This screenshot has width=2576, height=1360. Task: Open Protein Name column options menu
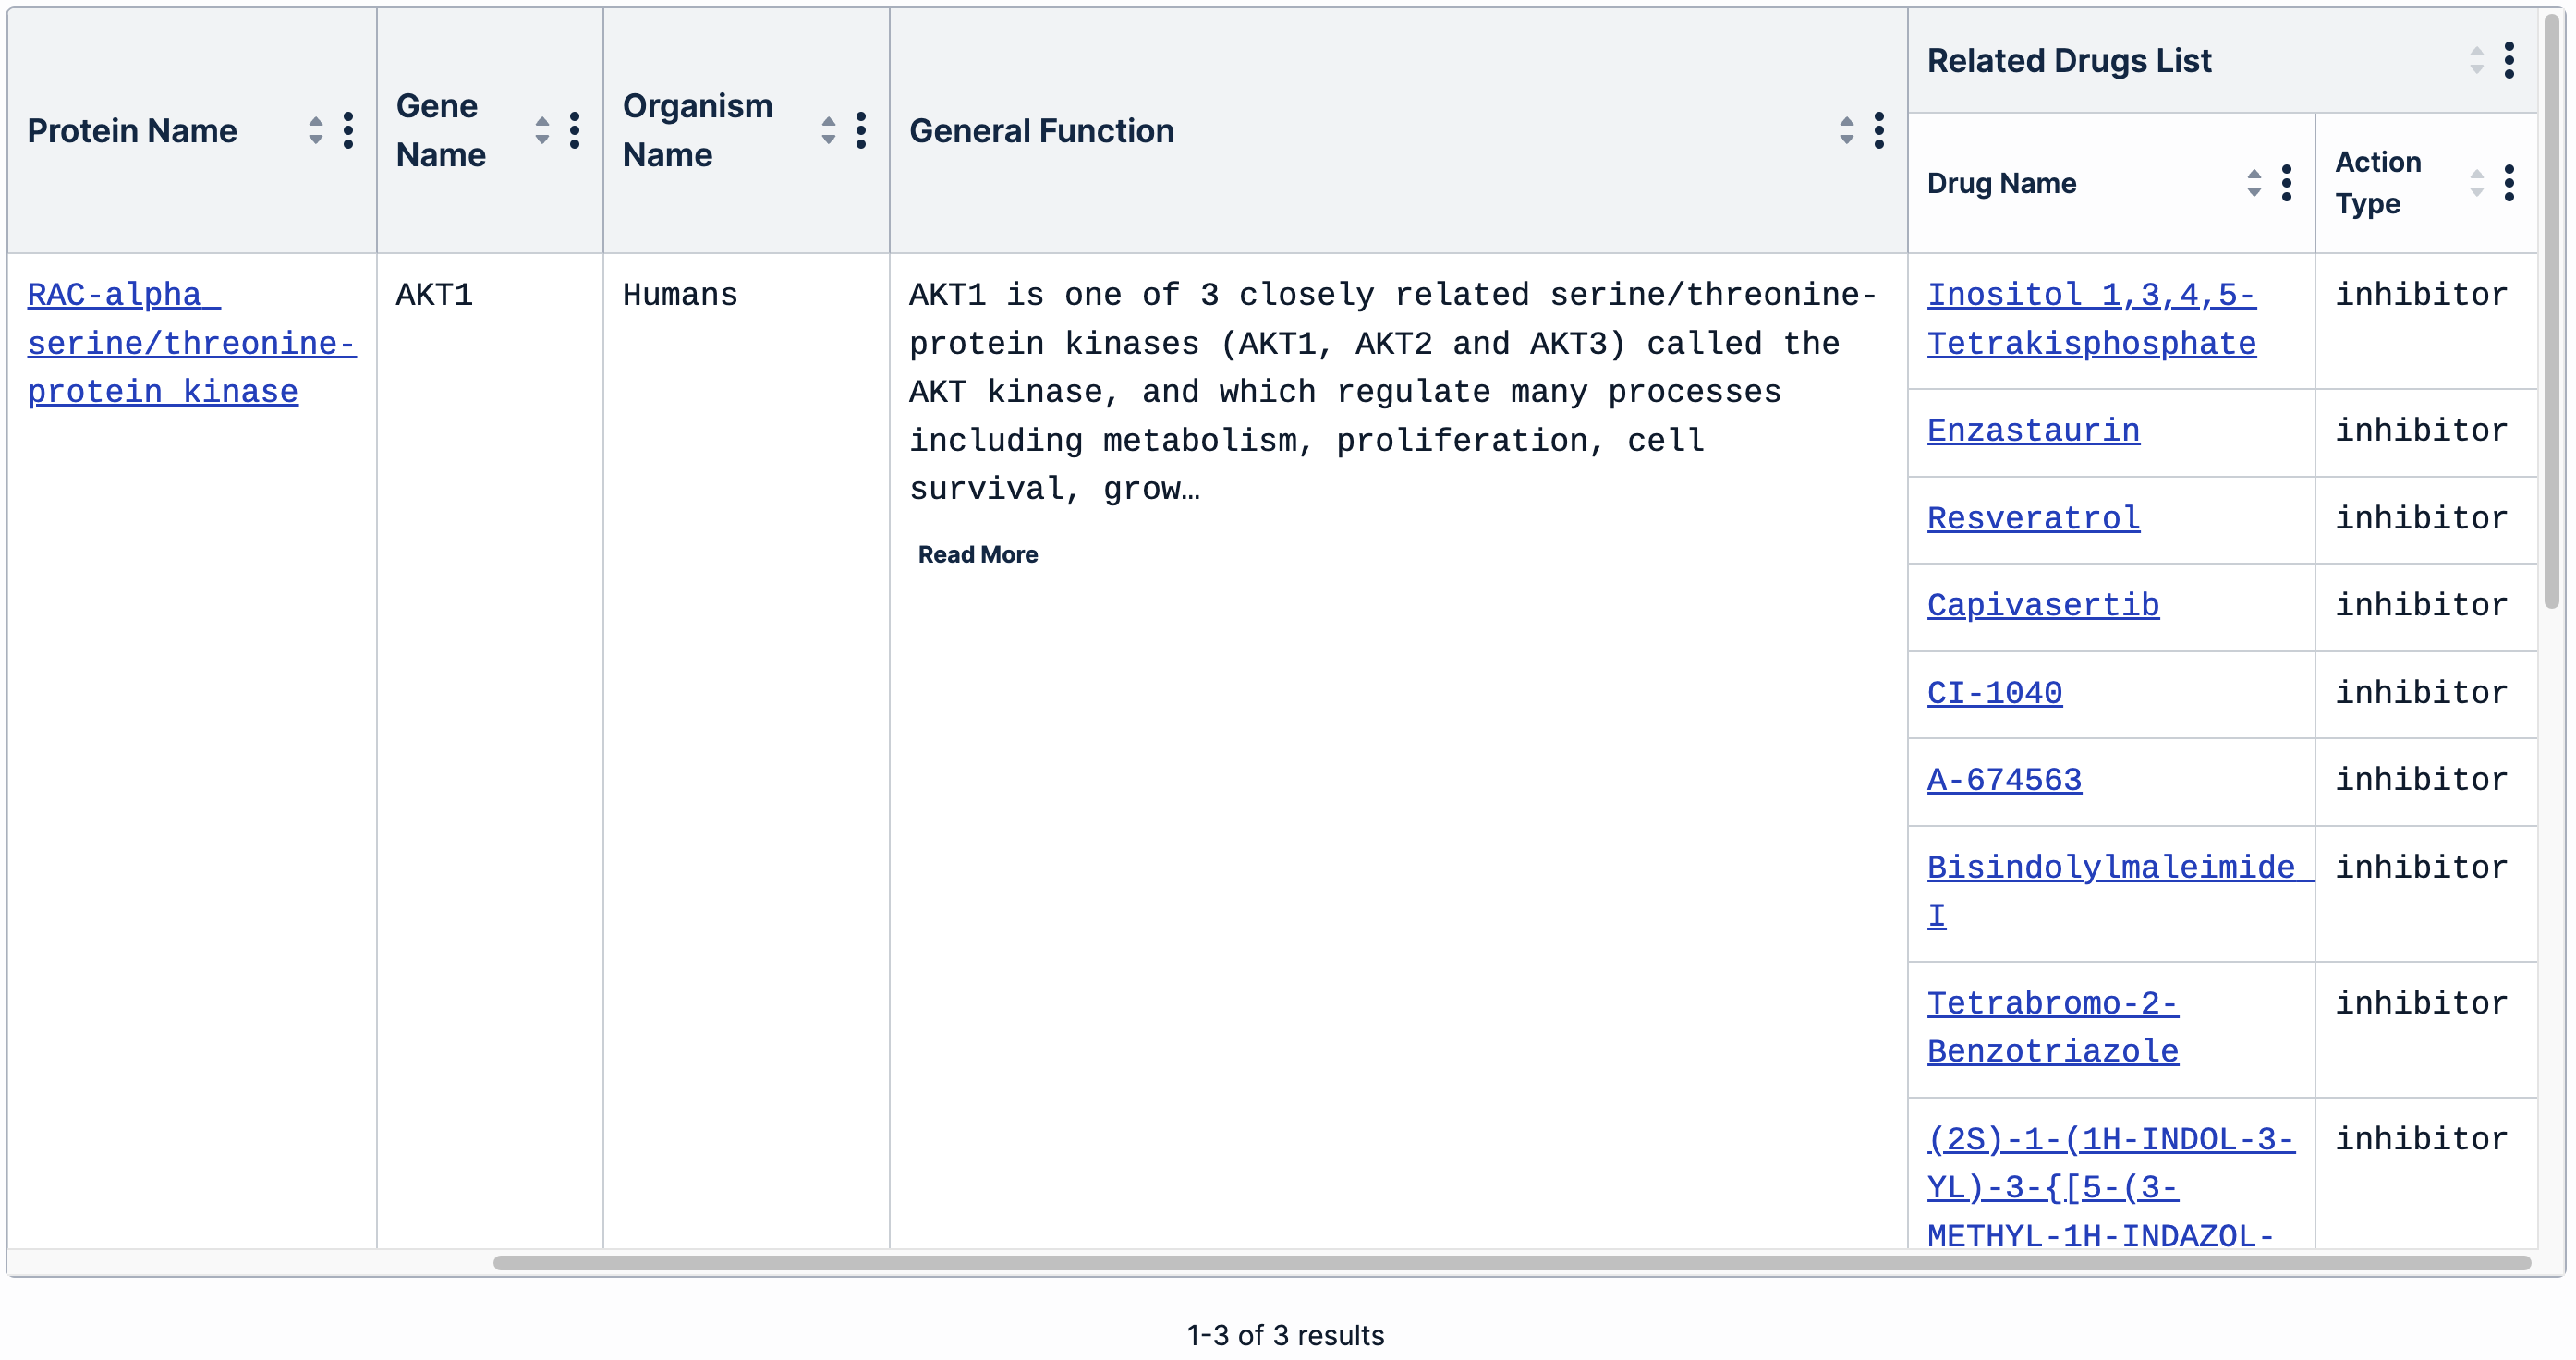pos(348,131)
